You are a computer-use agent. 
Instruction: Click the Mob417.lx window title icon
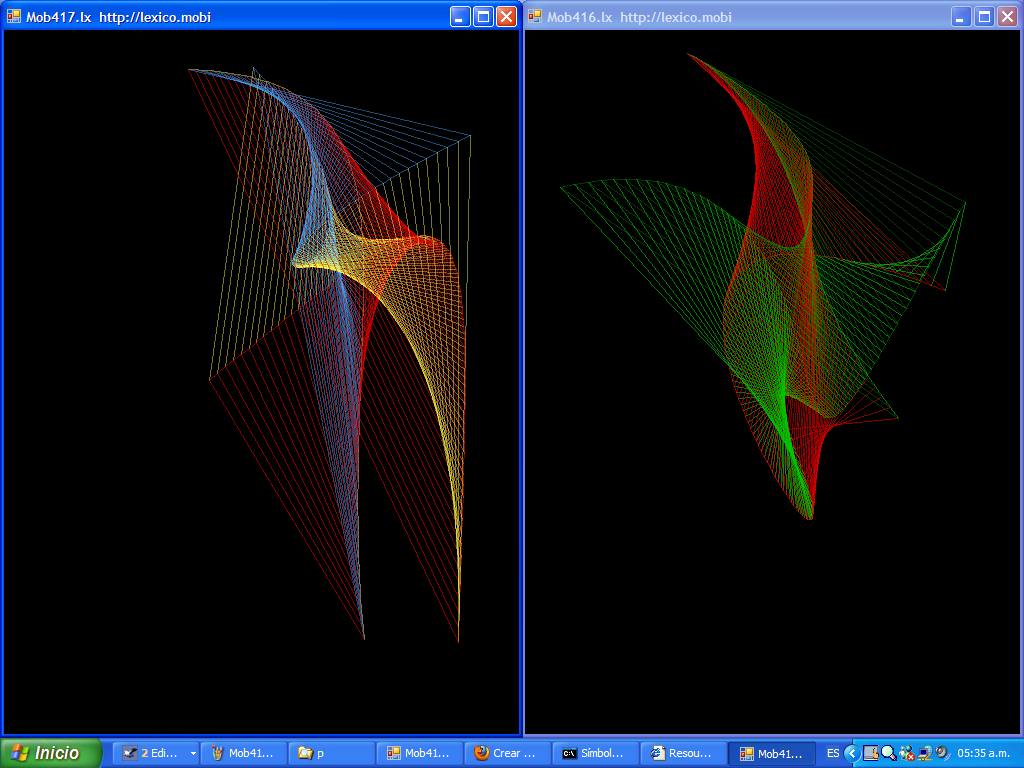tap(14, 17)
